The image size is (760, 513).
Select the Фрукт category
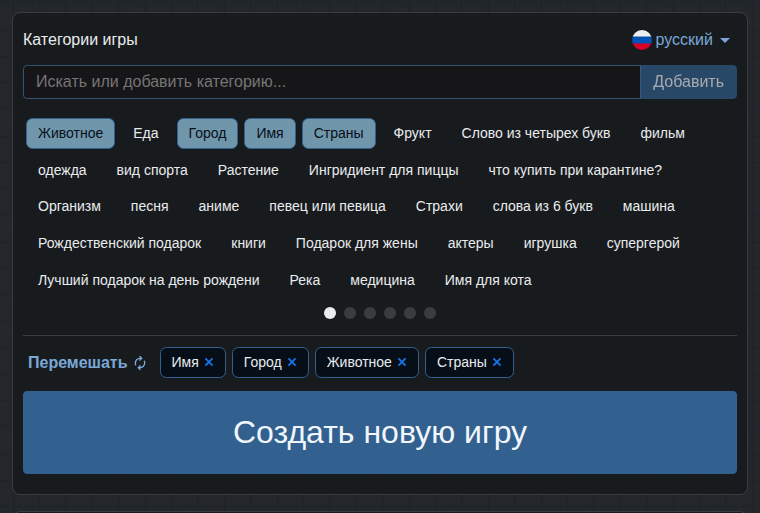[x=412, y=133]
